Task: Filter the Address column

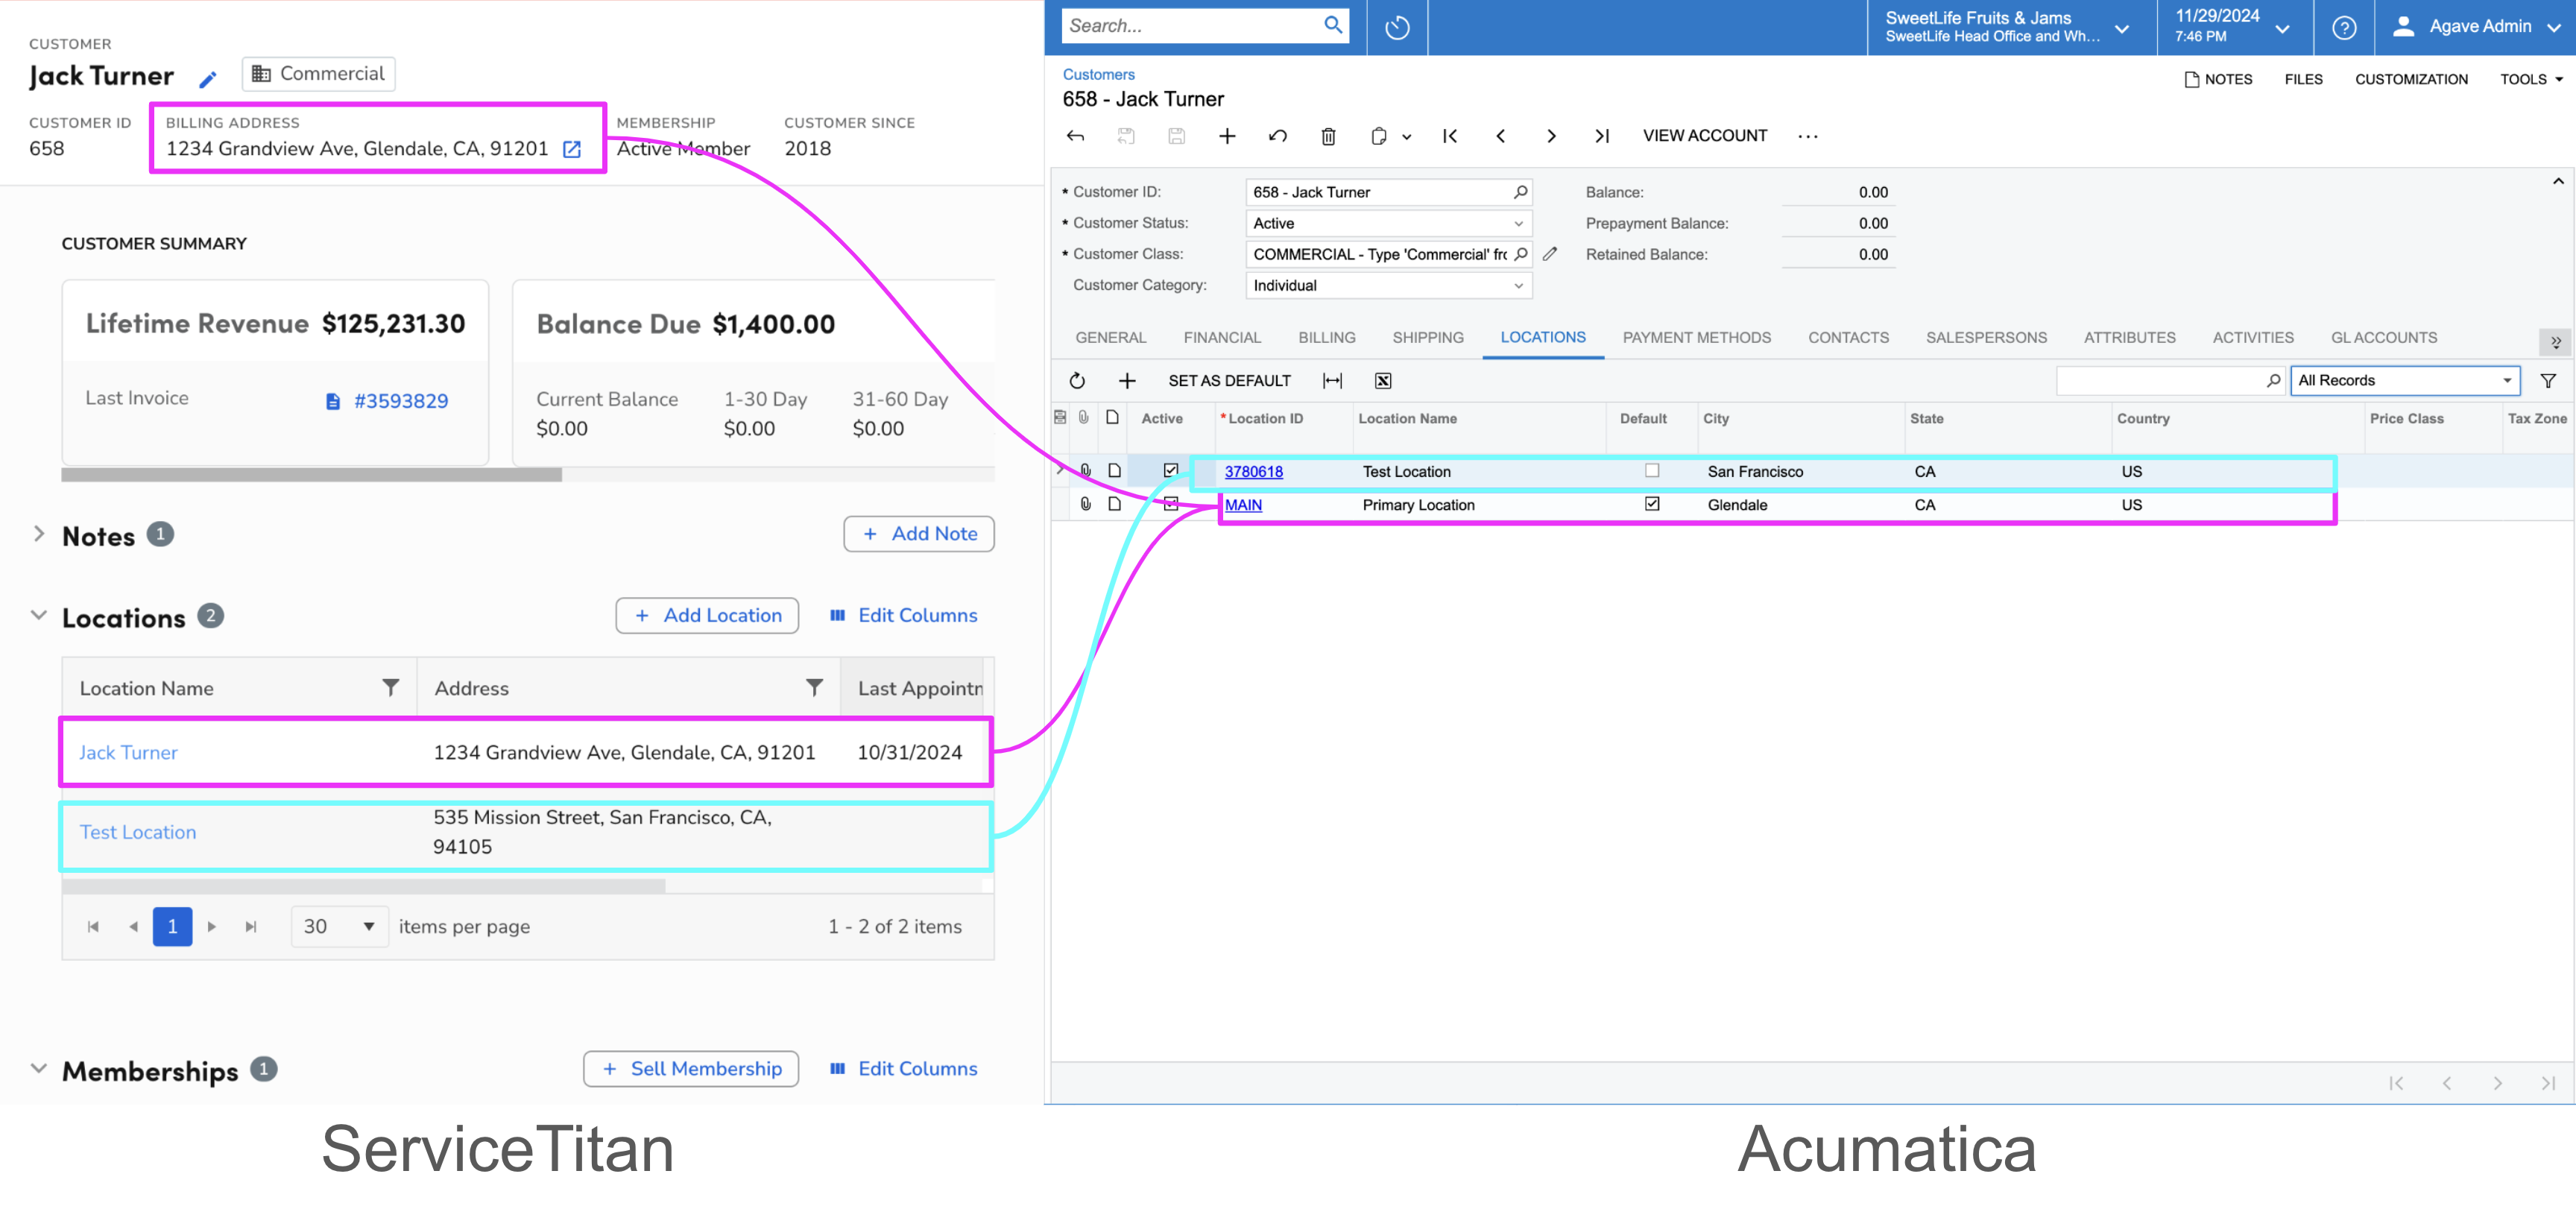Action: (x=815, y=687)
